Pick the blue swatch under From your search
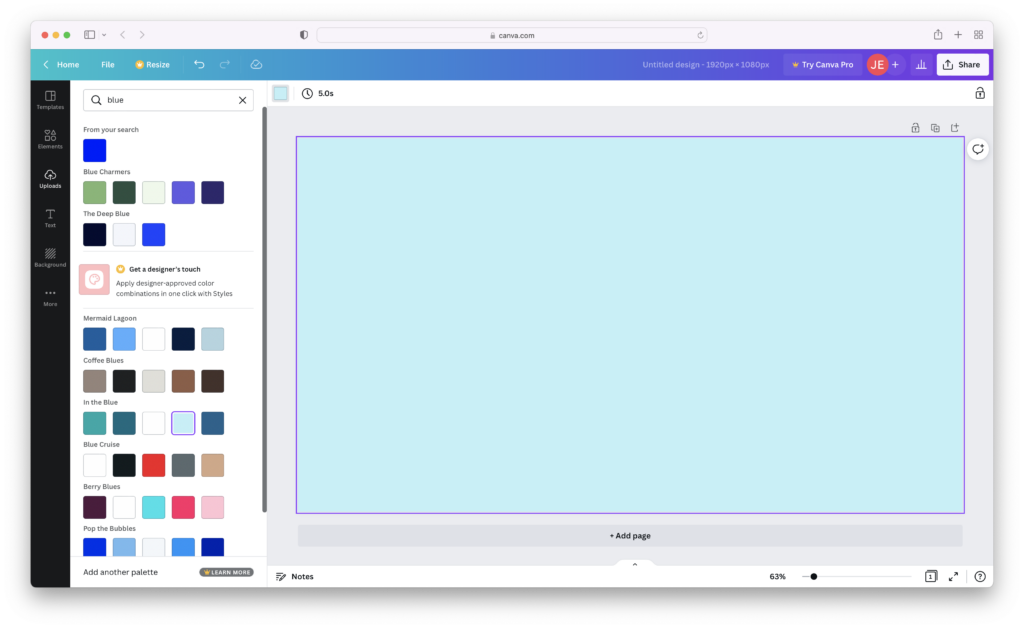Image resolution: width=1024 pixels, height=628 pixels. [95, 151]
